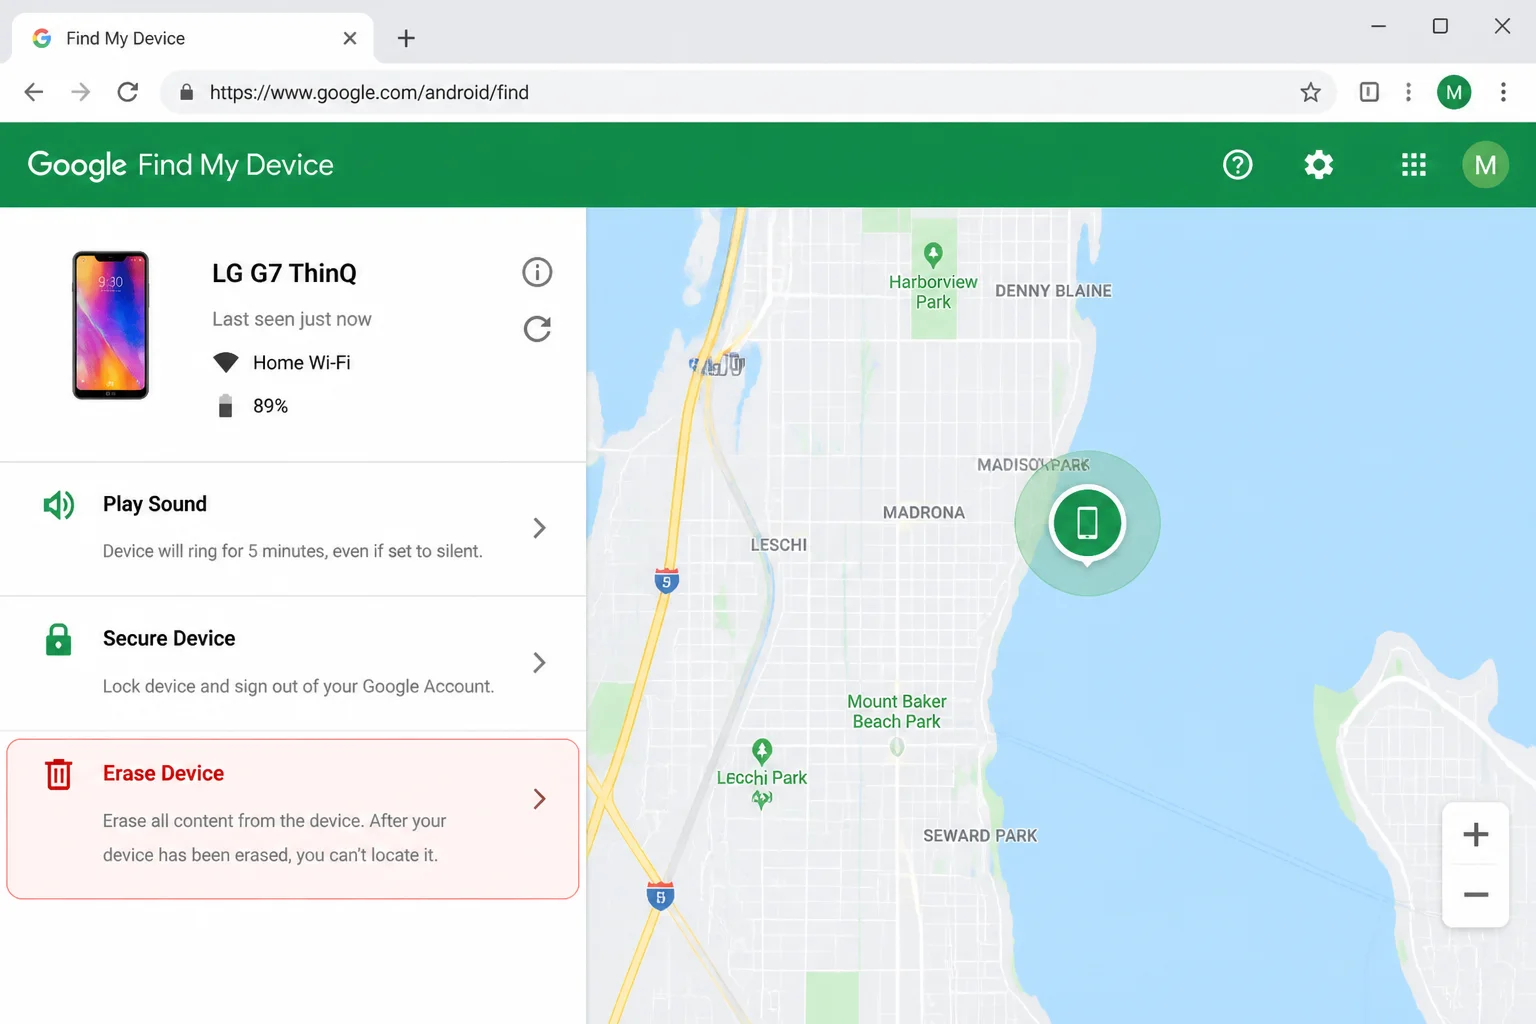Open the Chrome menu at toolbar's far right

1503,92
